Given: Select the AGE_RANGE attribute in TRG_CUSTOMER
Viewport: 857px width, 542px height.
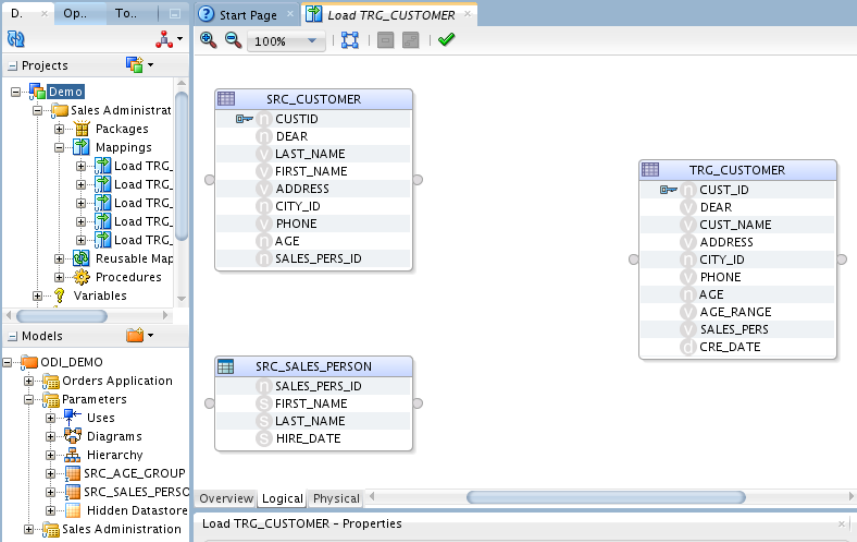Looking at the screenshot, I should [737, 312].
